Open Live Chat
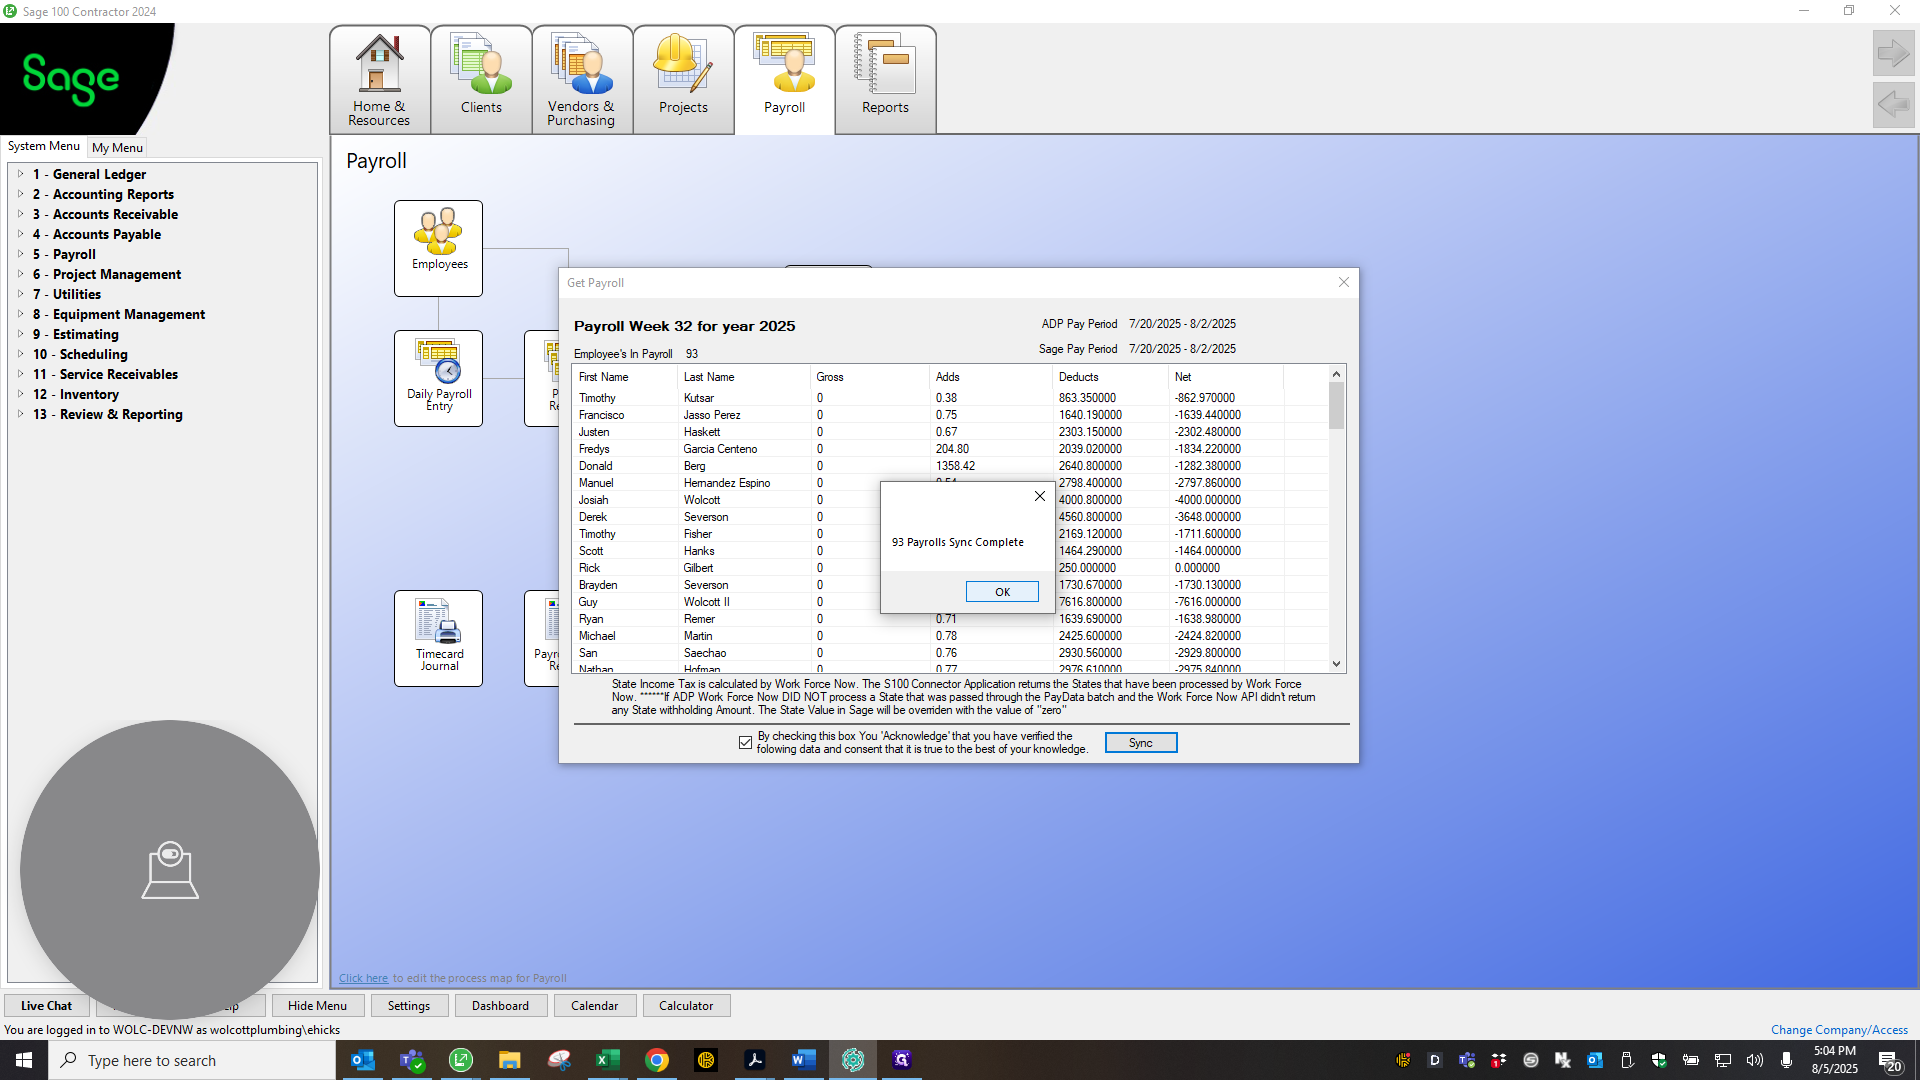 point(46,1006)
